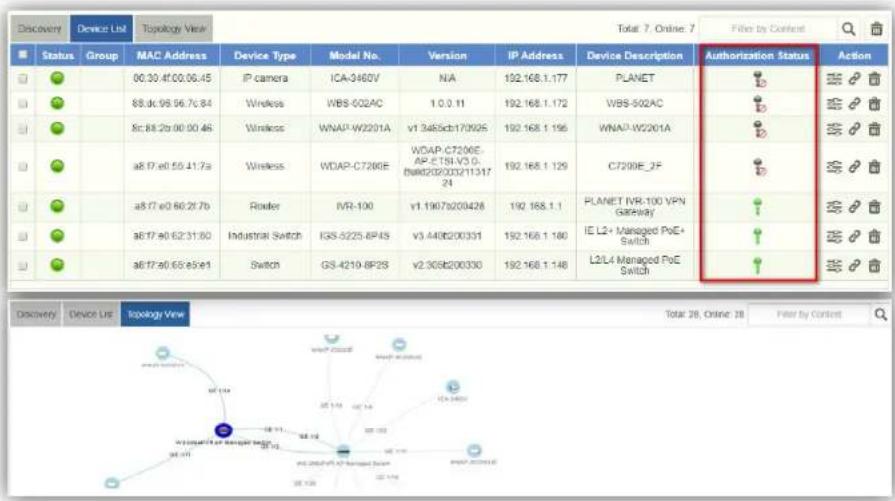
Task: Select dark blue managed switch topology node
Action: [x=223, y=430]
